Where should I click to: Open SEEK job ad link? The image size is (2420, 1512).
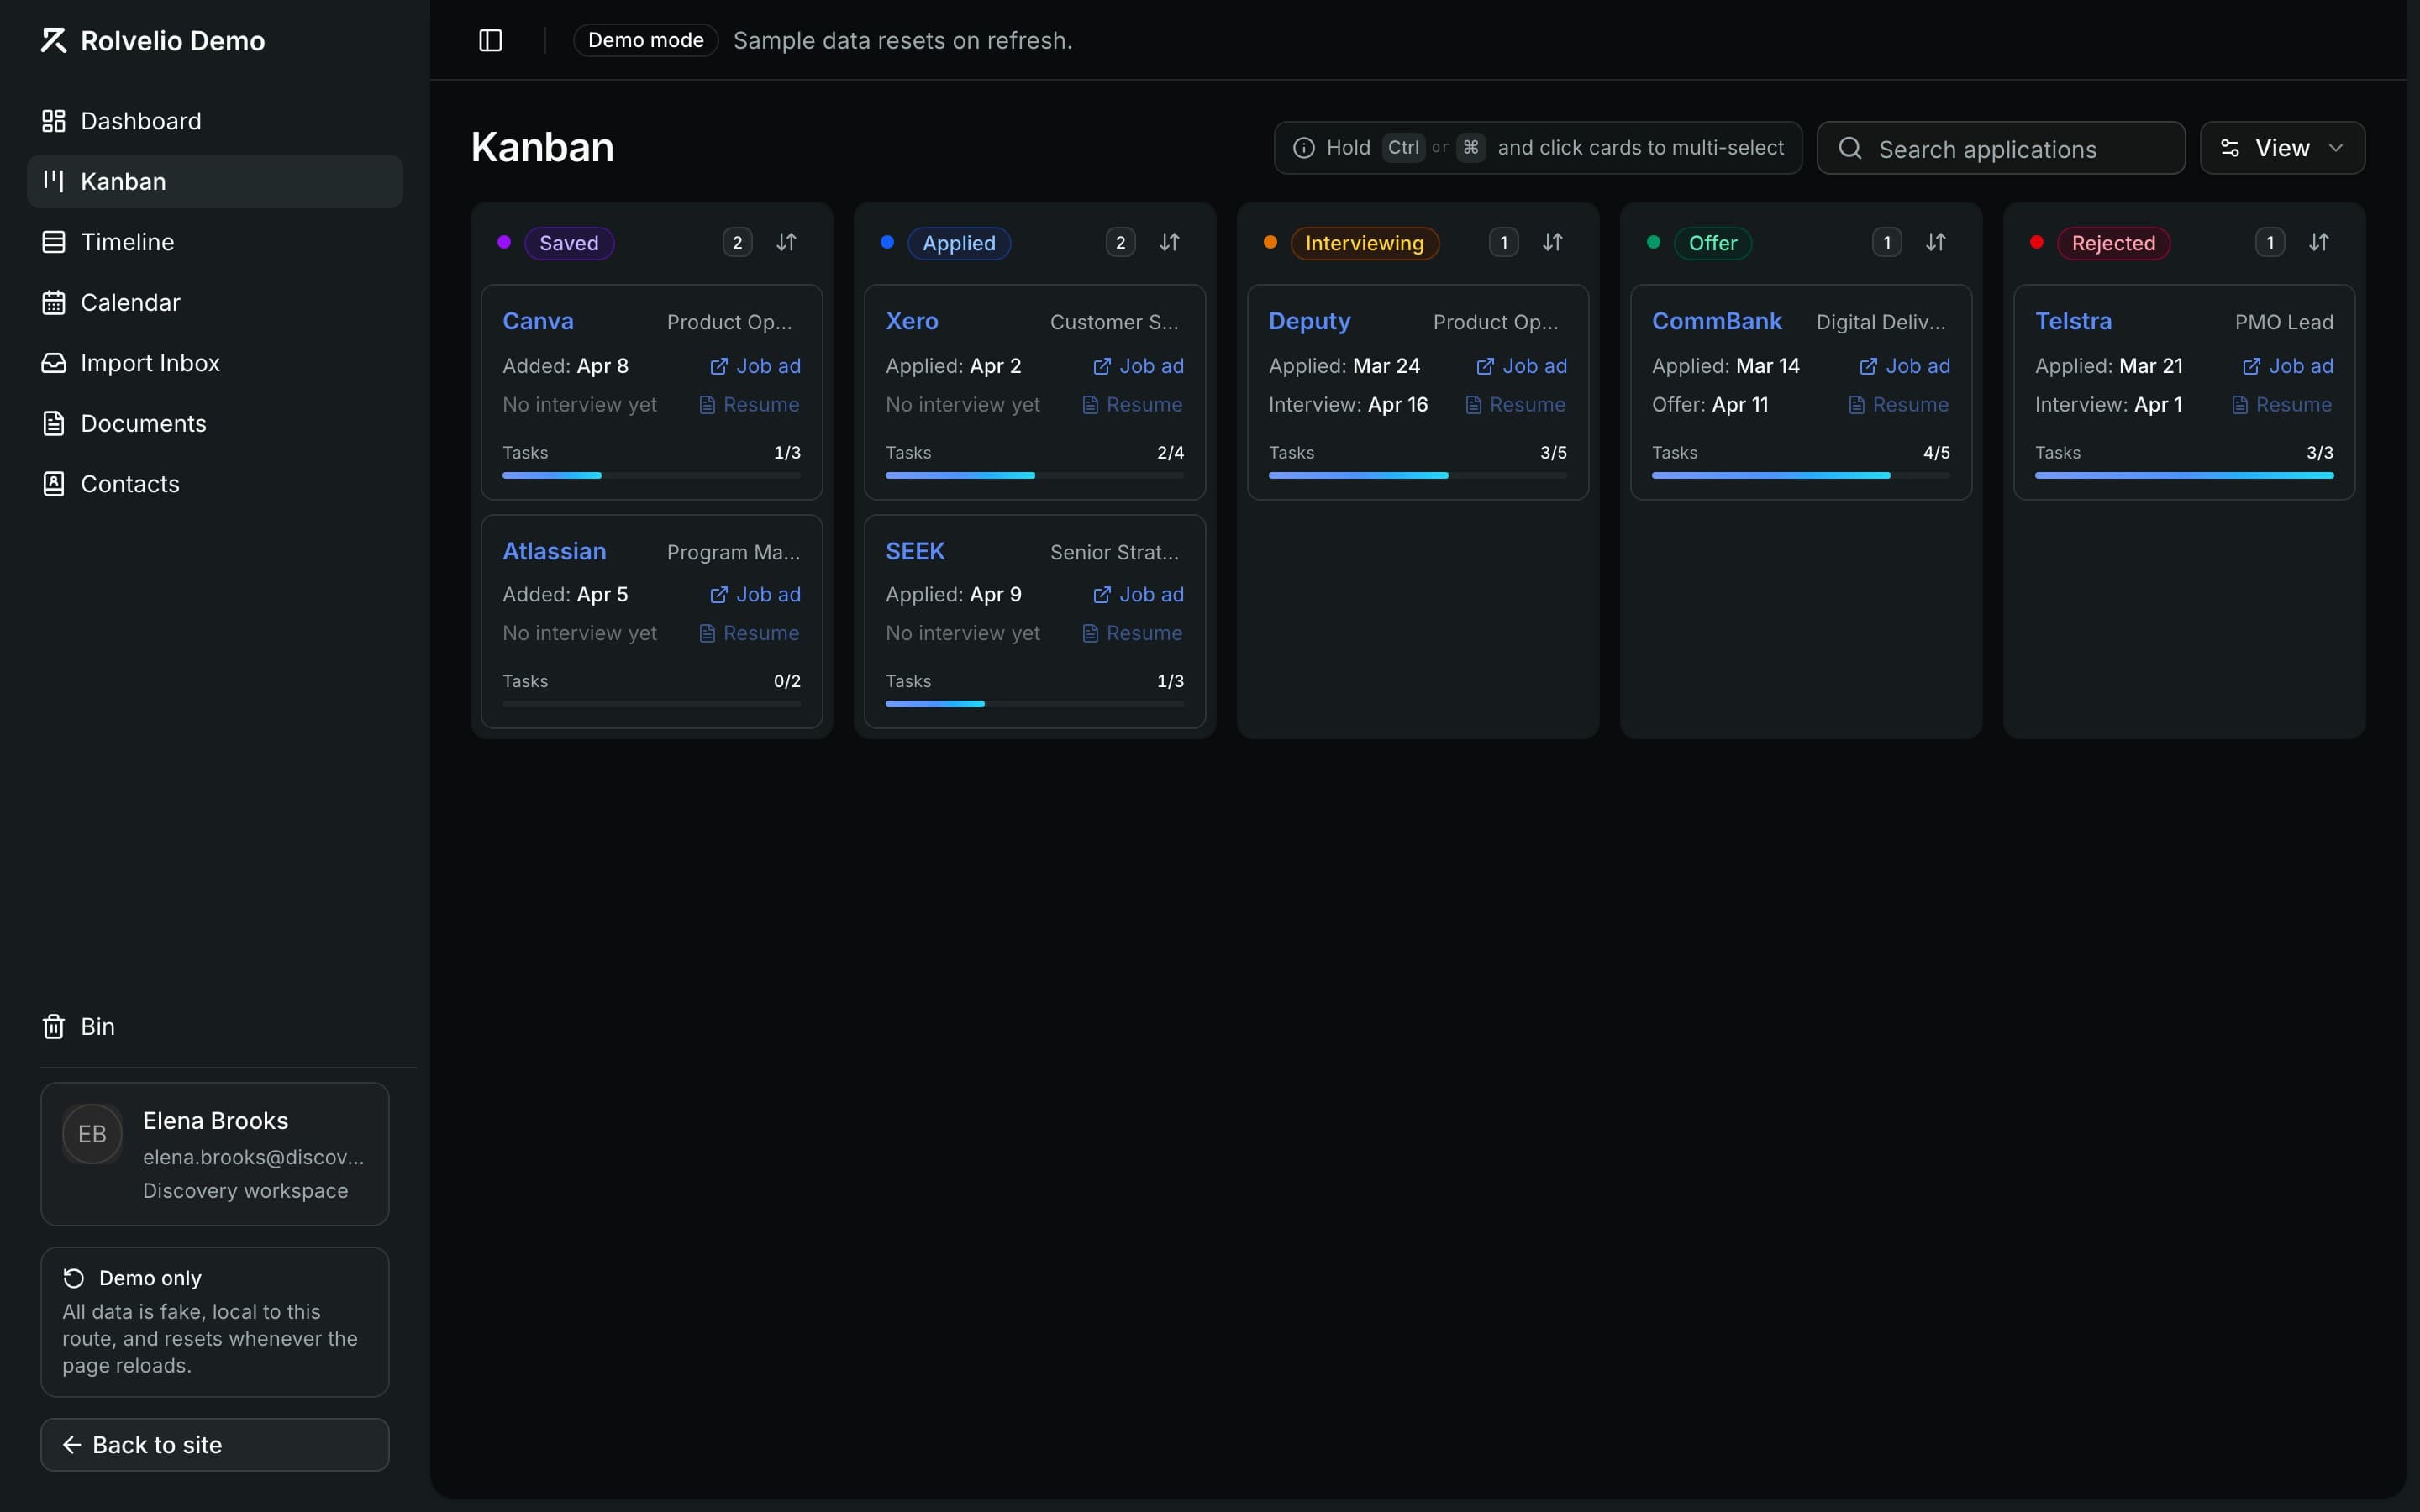[x=1138, y=594]
